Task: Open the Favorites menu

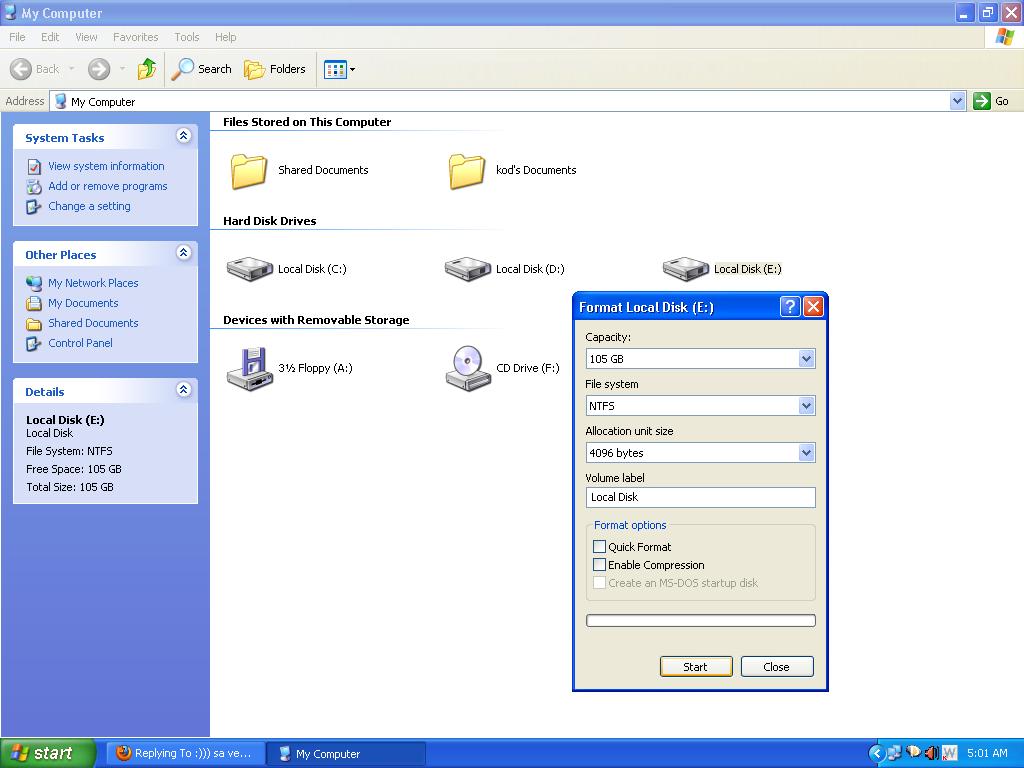Action: click(136, 37)
